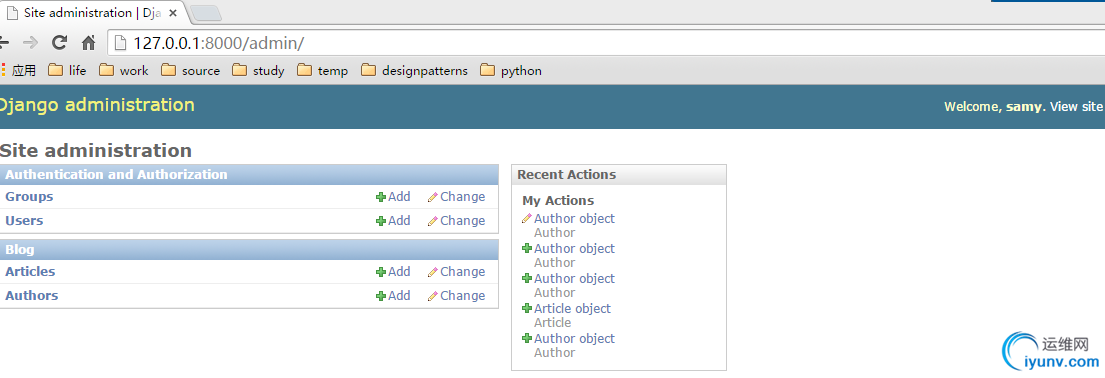This screenshot has height=378, width=1105.
Task: Open the Articles model link
Action: [30, 272]
